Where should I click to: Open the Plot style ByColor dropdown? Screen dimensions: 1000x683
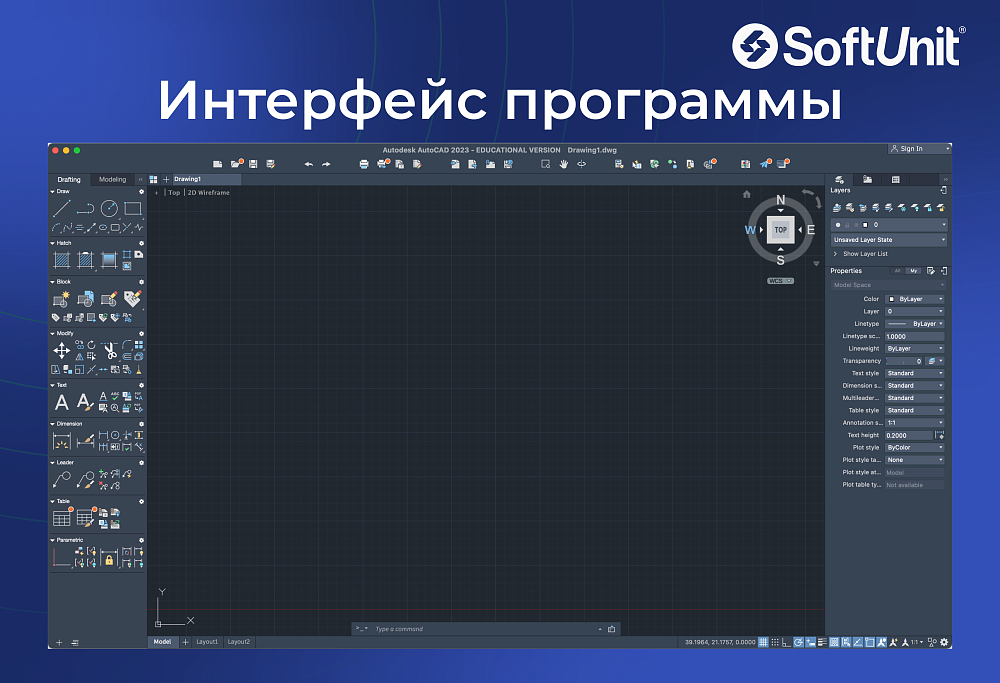point(915,448)
